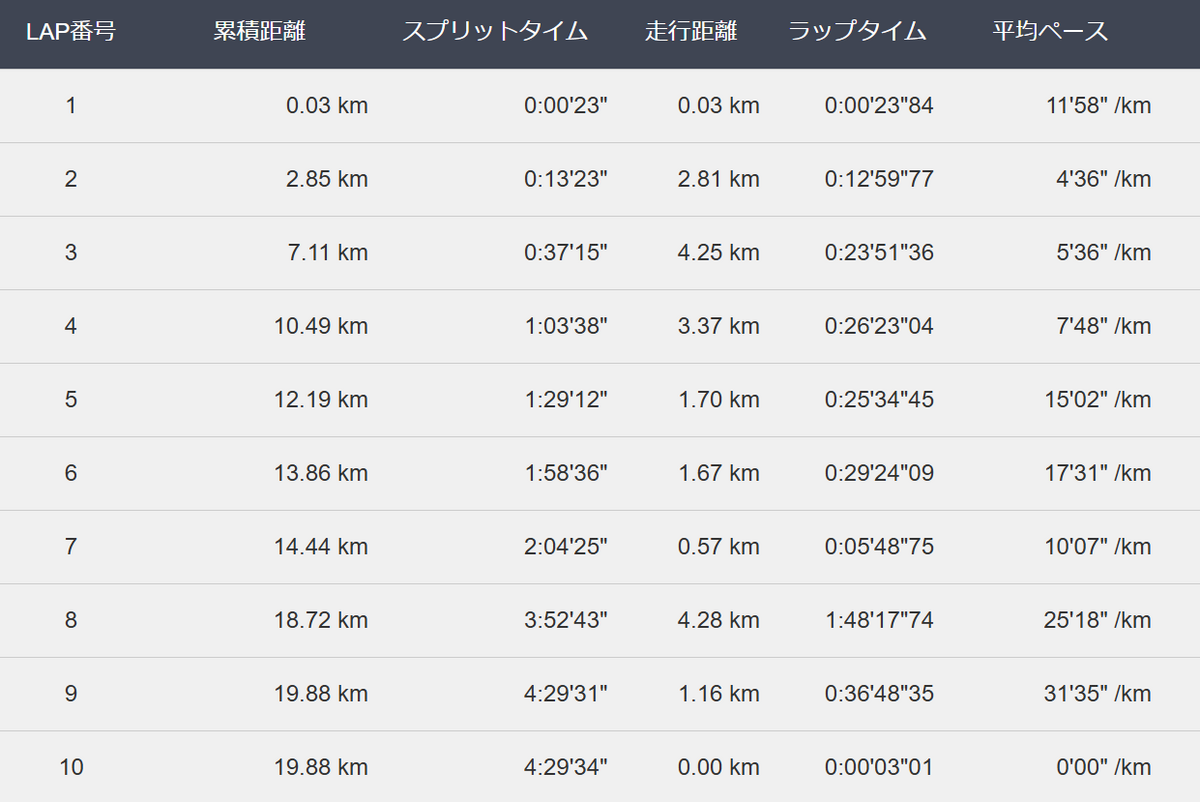Select the ラップタイム column header

click(858, 31)
